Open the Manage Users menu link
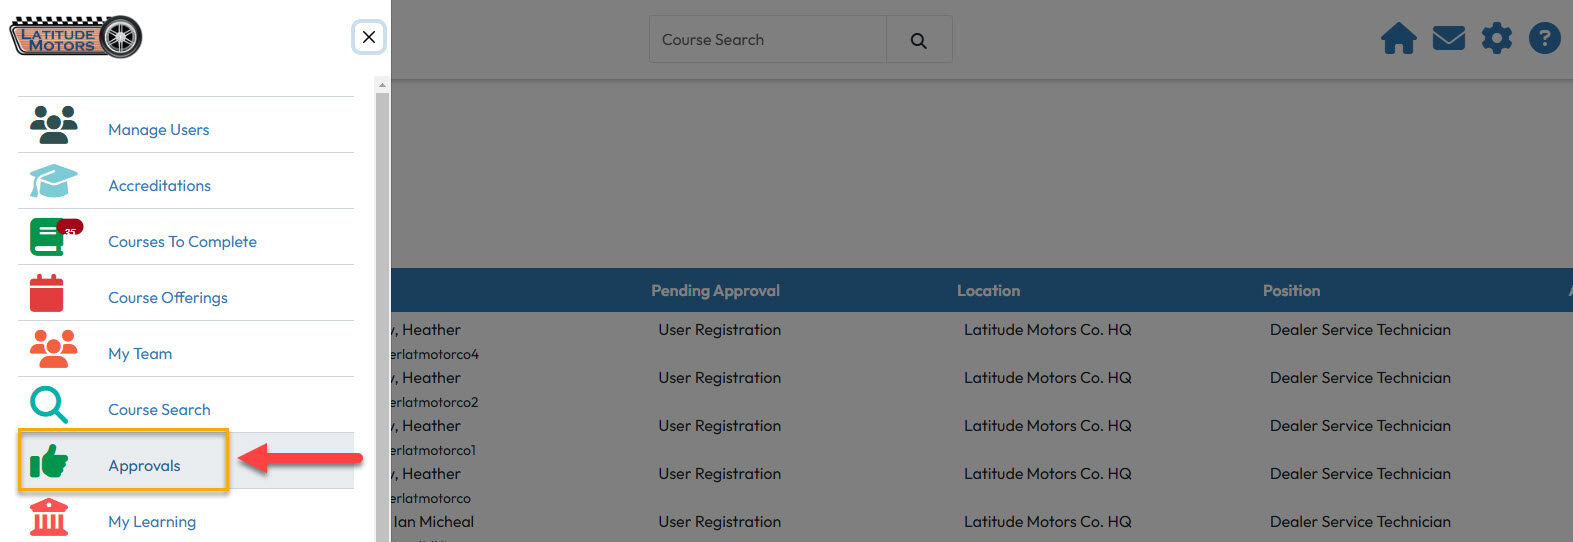Image resolution: width=1573 pixels, height=542 pixels. pyautogui.click(x=158, y=130)
